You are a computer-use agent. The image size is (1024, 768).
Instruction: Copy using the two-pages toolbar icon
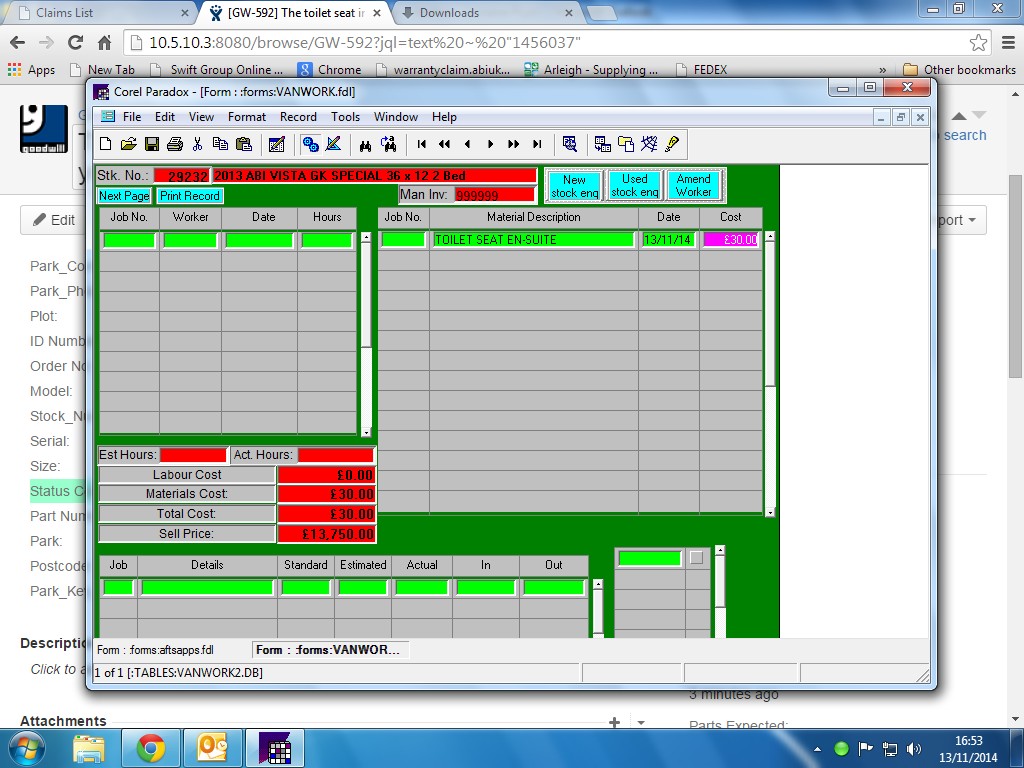tap(220, 144)
